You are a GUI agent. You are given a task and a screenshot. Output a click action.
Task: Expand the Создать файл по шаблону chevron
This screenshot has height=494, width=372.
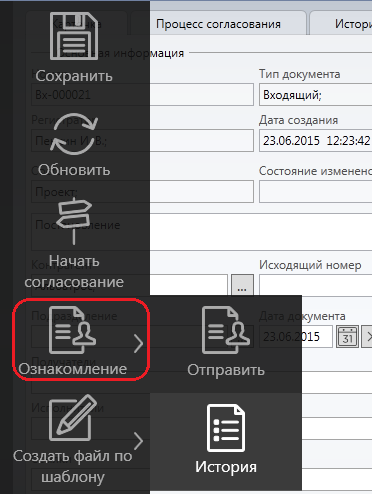138,441
